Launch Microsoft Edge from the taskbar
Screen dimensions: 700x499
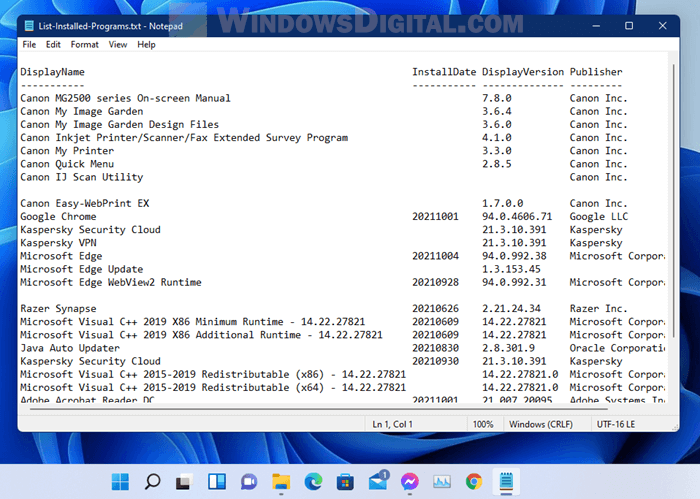(x=313, y=482)
